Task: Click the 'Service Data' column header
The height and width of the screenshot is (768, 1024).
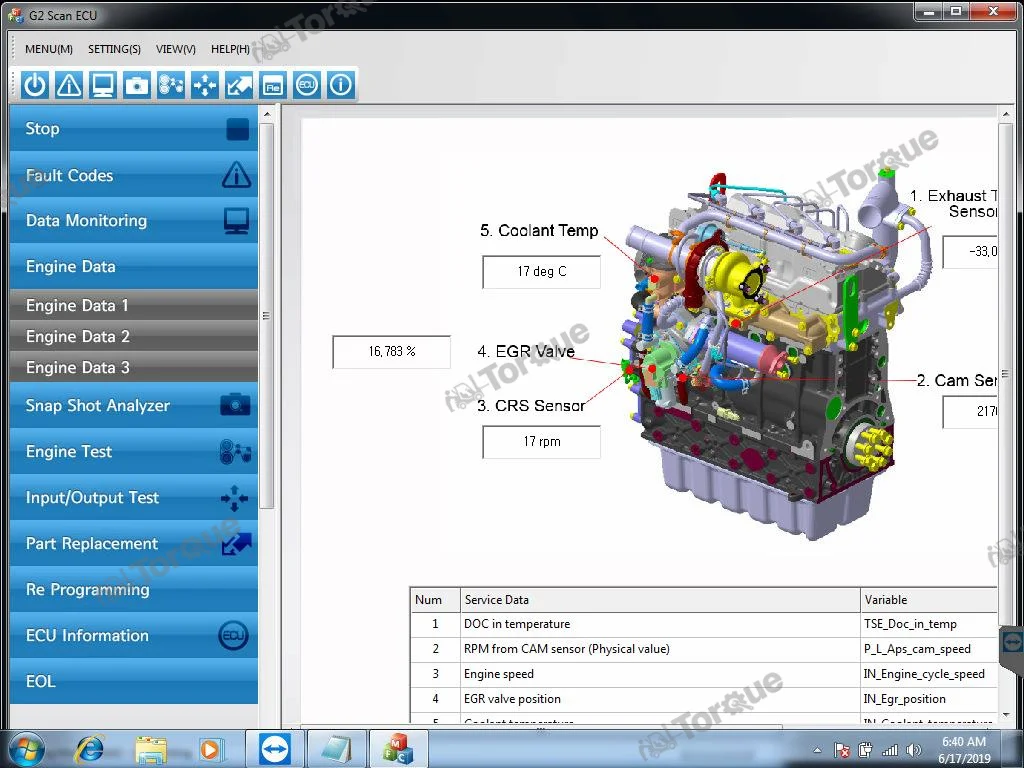Action: click(660, 600)
